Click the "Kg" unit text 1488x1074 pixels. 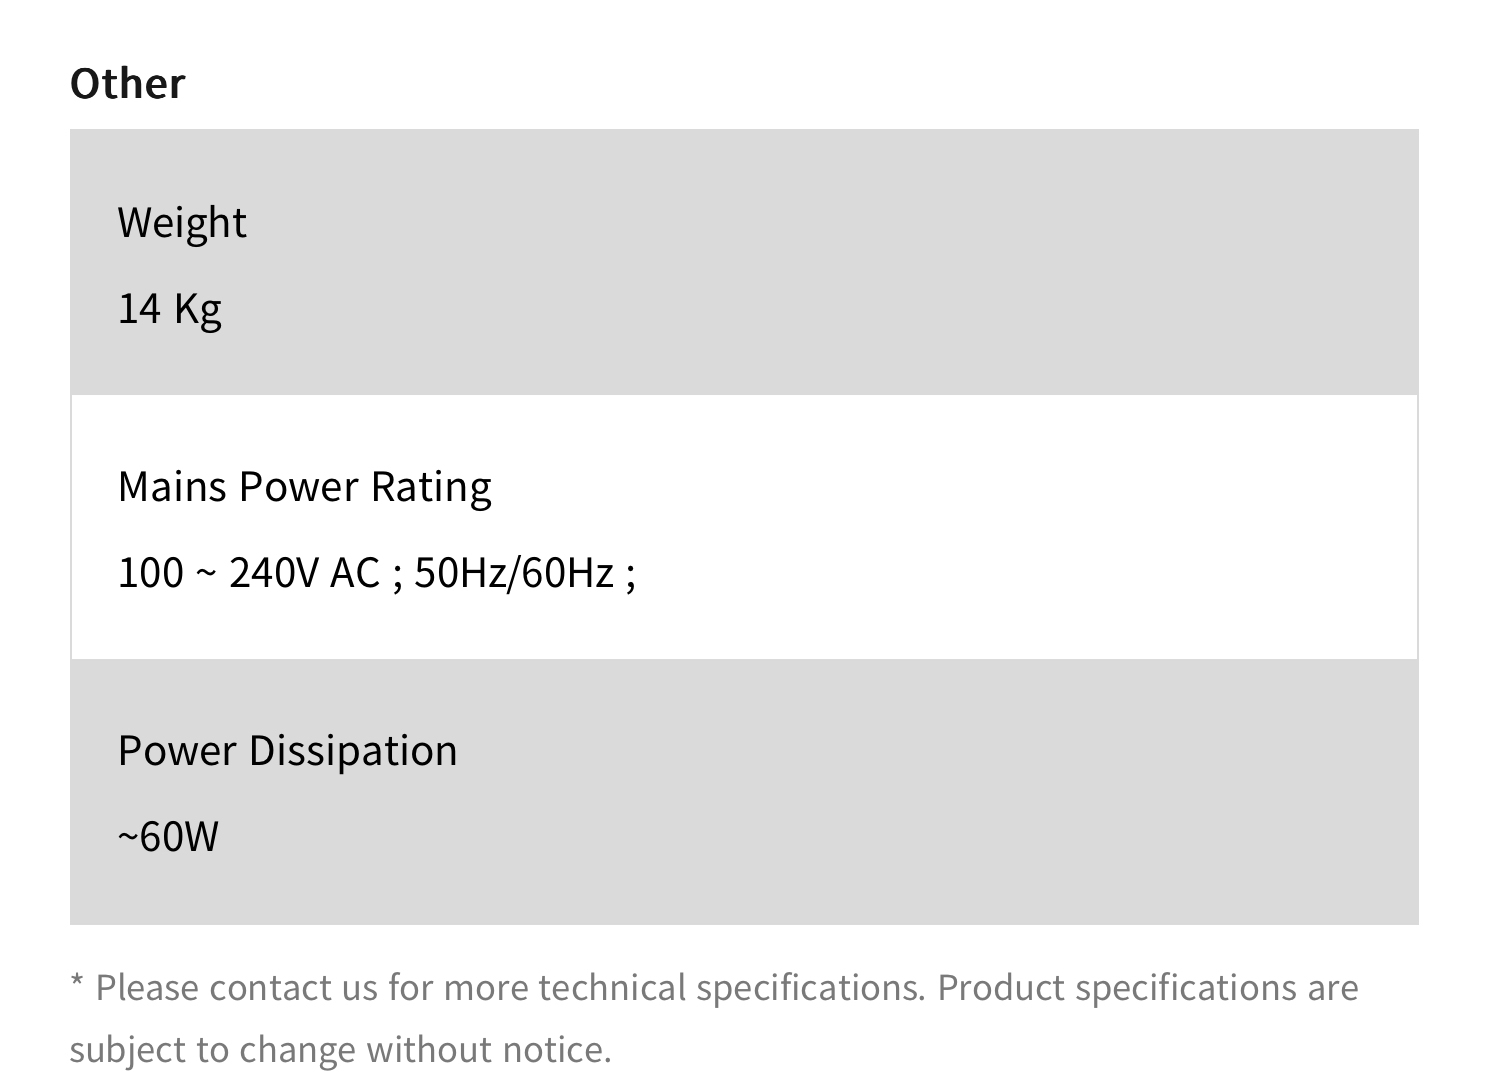[197, 308]
